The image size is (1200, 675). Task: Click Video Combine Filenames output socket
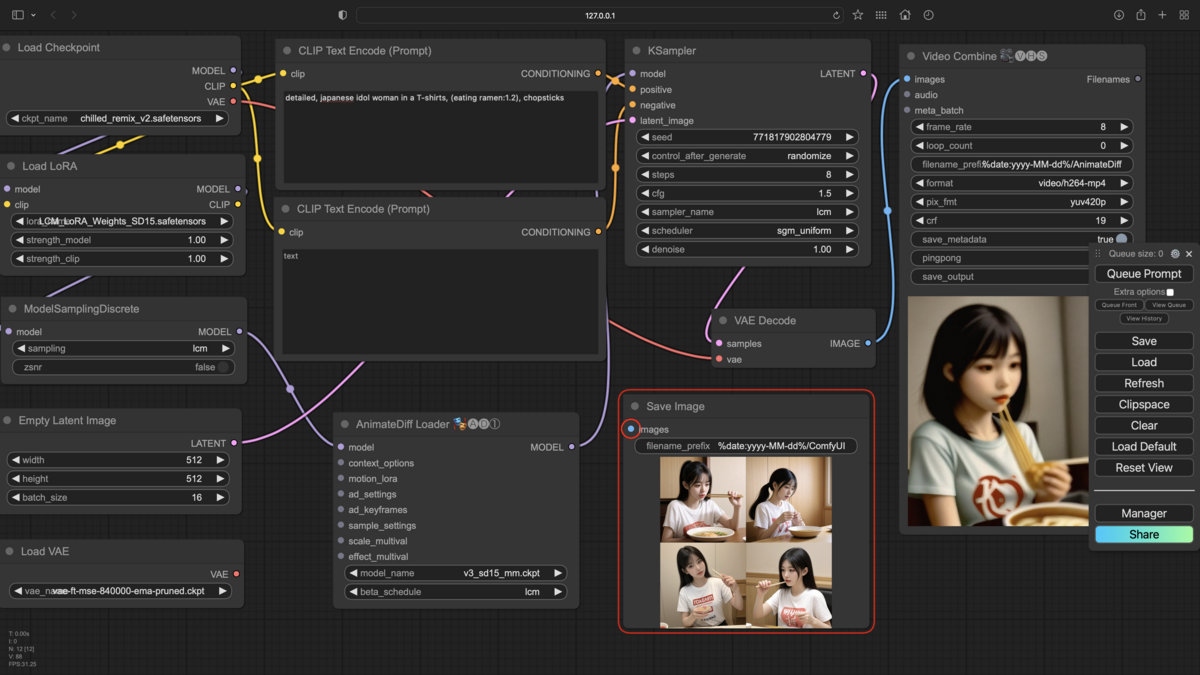(1138, 79)
